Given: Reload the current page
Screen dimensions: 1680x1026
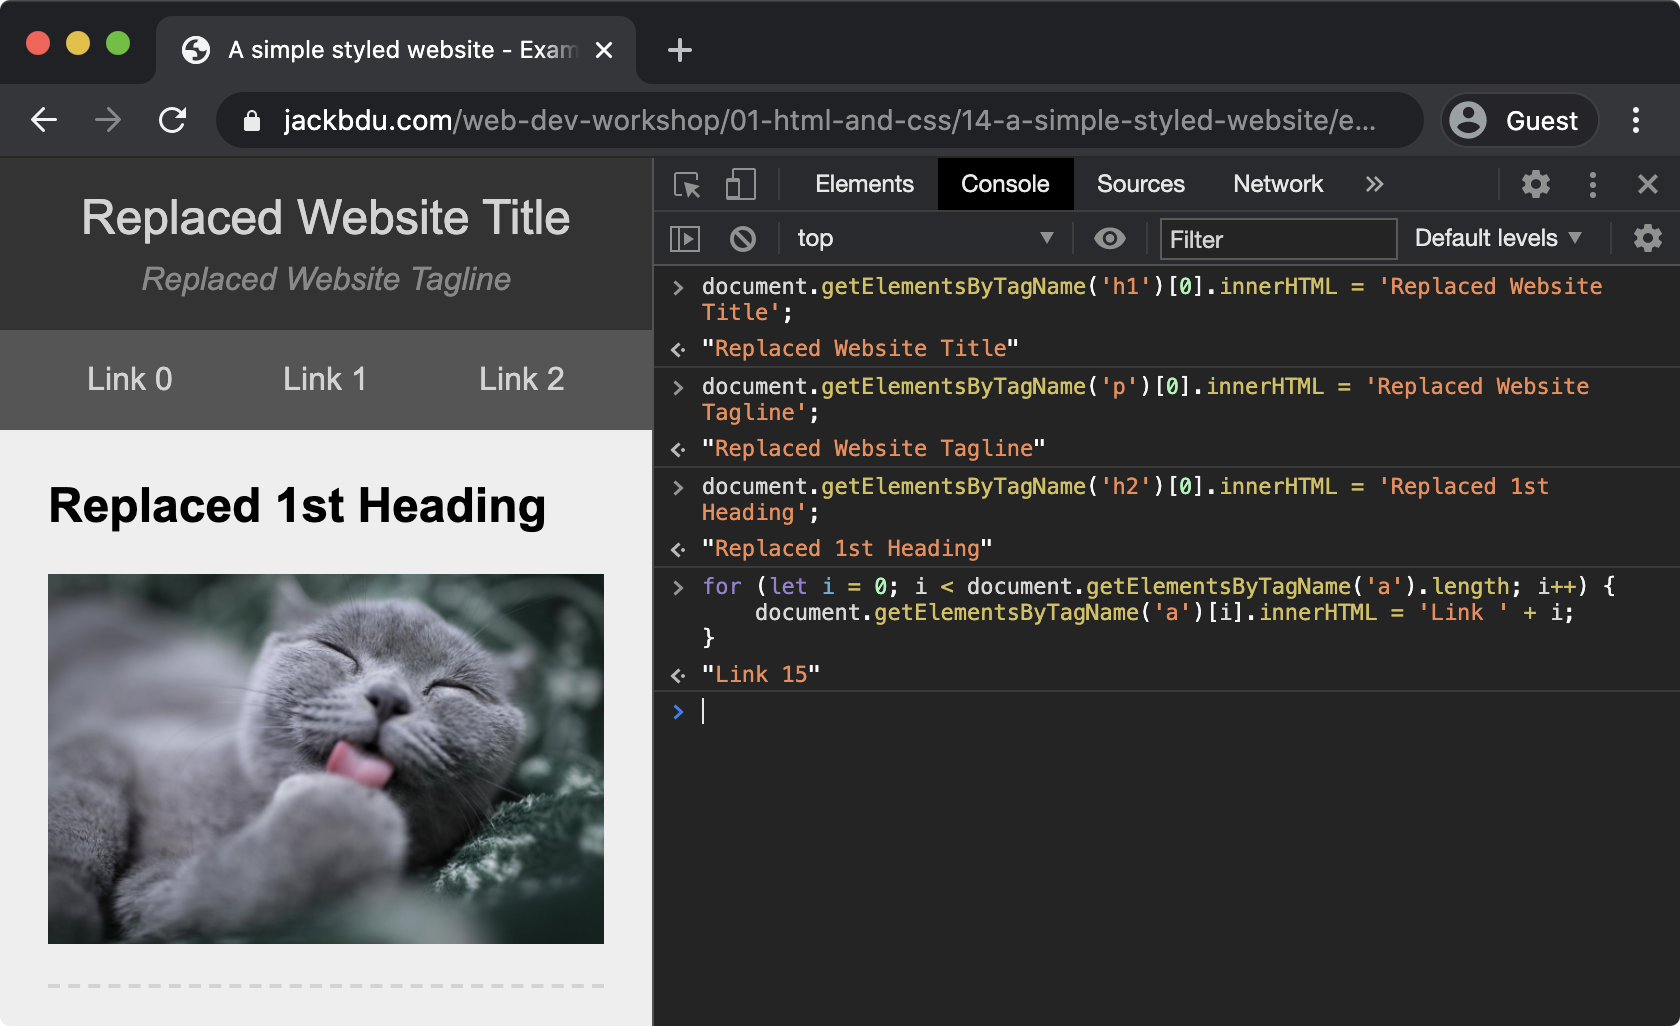Looking at the screenshot, I should click(x=172, y=121).
